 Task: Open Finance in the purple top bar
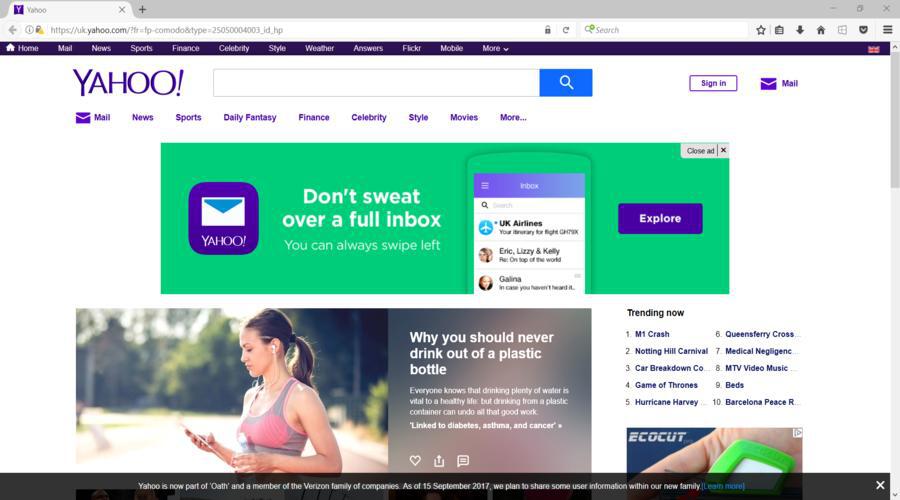tap(185, 48)
